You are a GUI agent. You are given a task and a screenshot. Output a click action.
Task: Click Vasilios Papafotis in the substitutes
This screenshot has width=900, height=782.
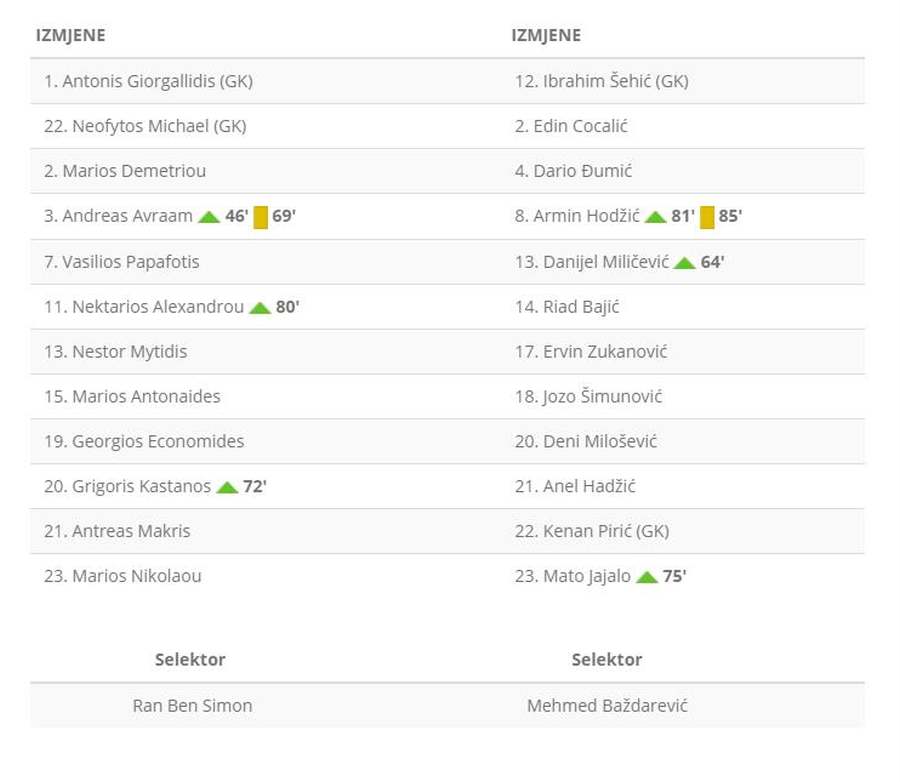(122, 262)
